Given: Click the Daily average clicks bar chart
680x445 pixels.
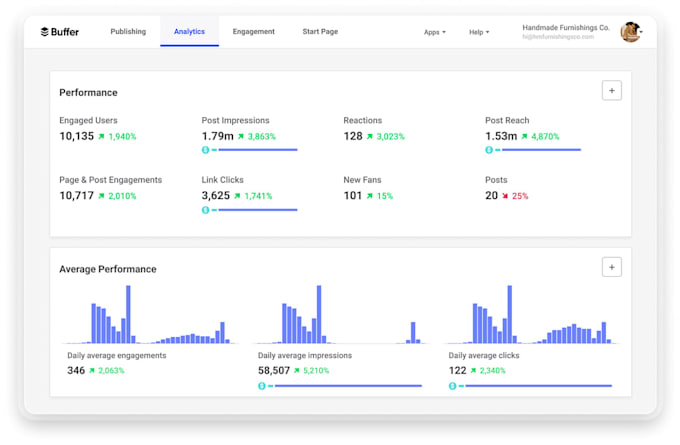Looking at the screenshot, I should pyautogui.click(x=532, y=314).
